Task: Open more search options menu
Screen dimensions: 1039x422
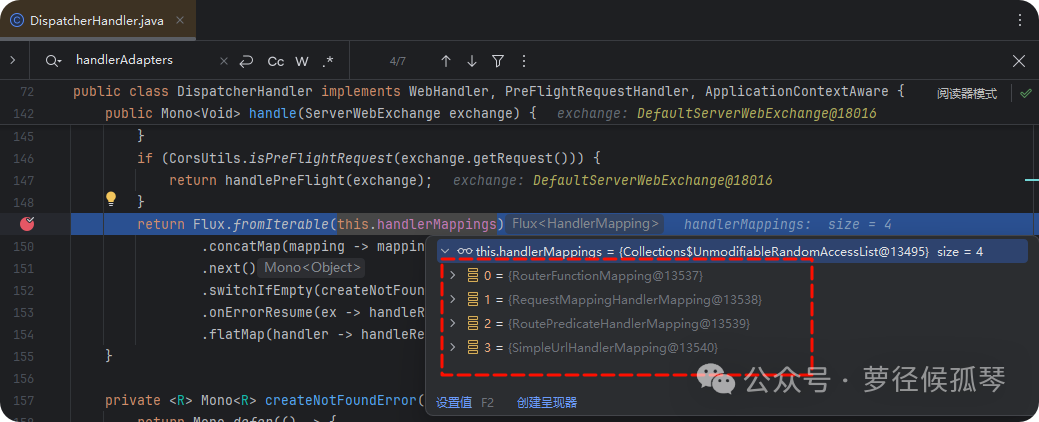Action: pyautogui.click(x=524, y=61)
